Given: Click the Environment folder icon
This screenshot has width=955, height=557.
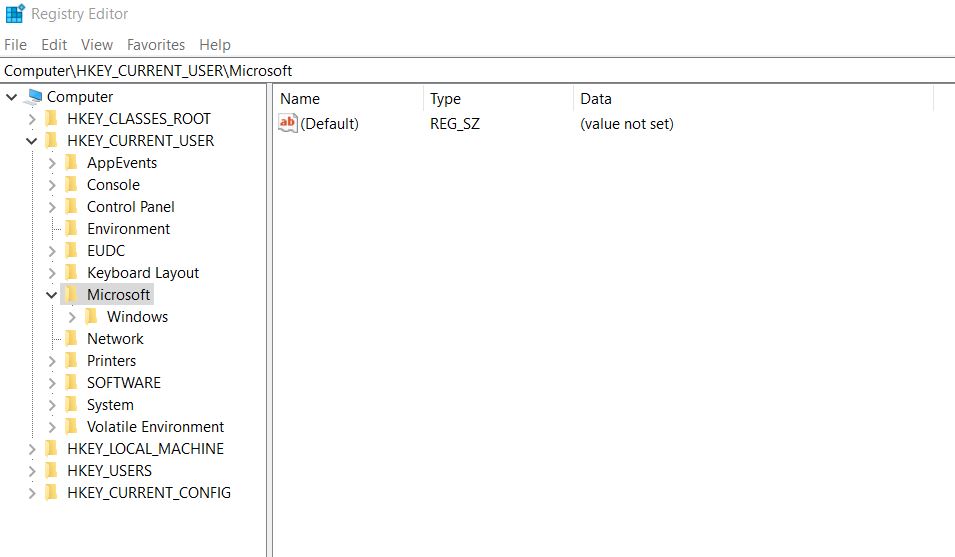Looking at the screenshot, I should click(71, 228).
